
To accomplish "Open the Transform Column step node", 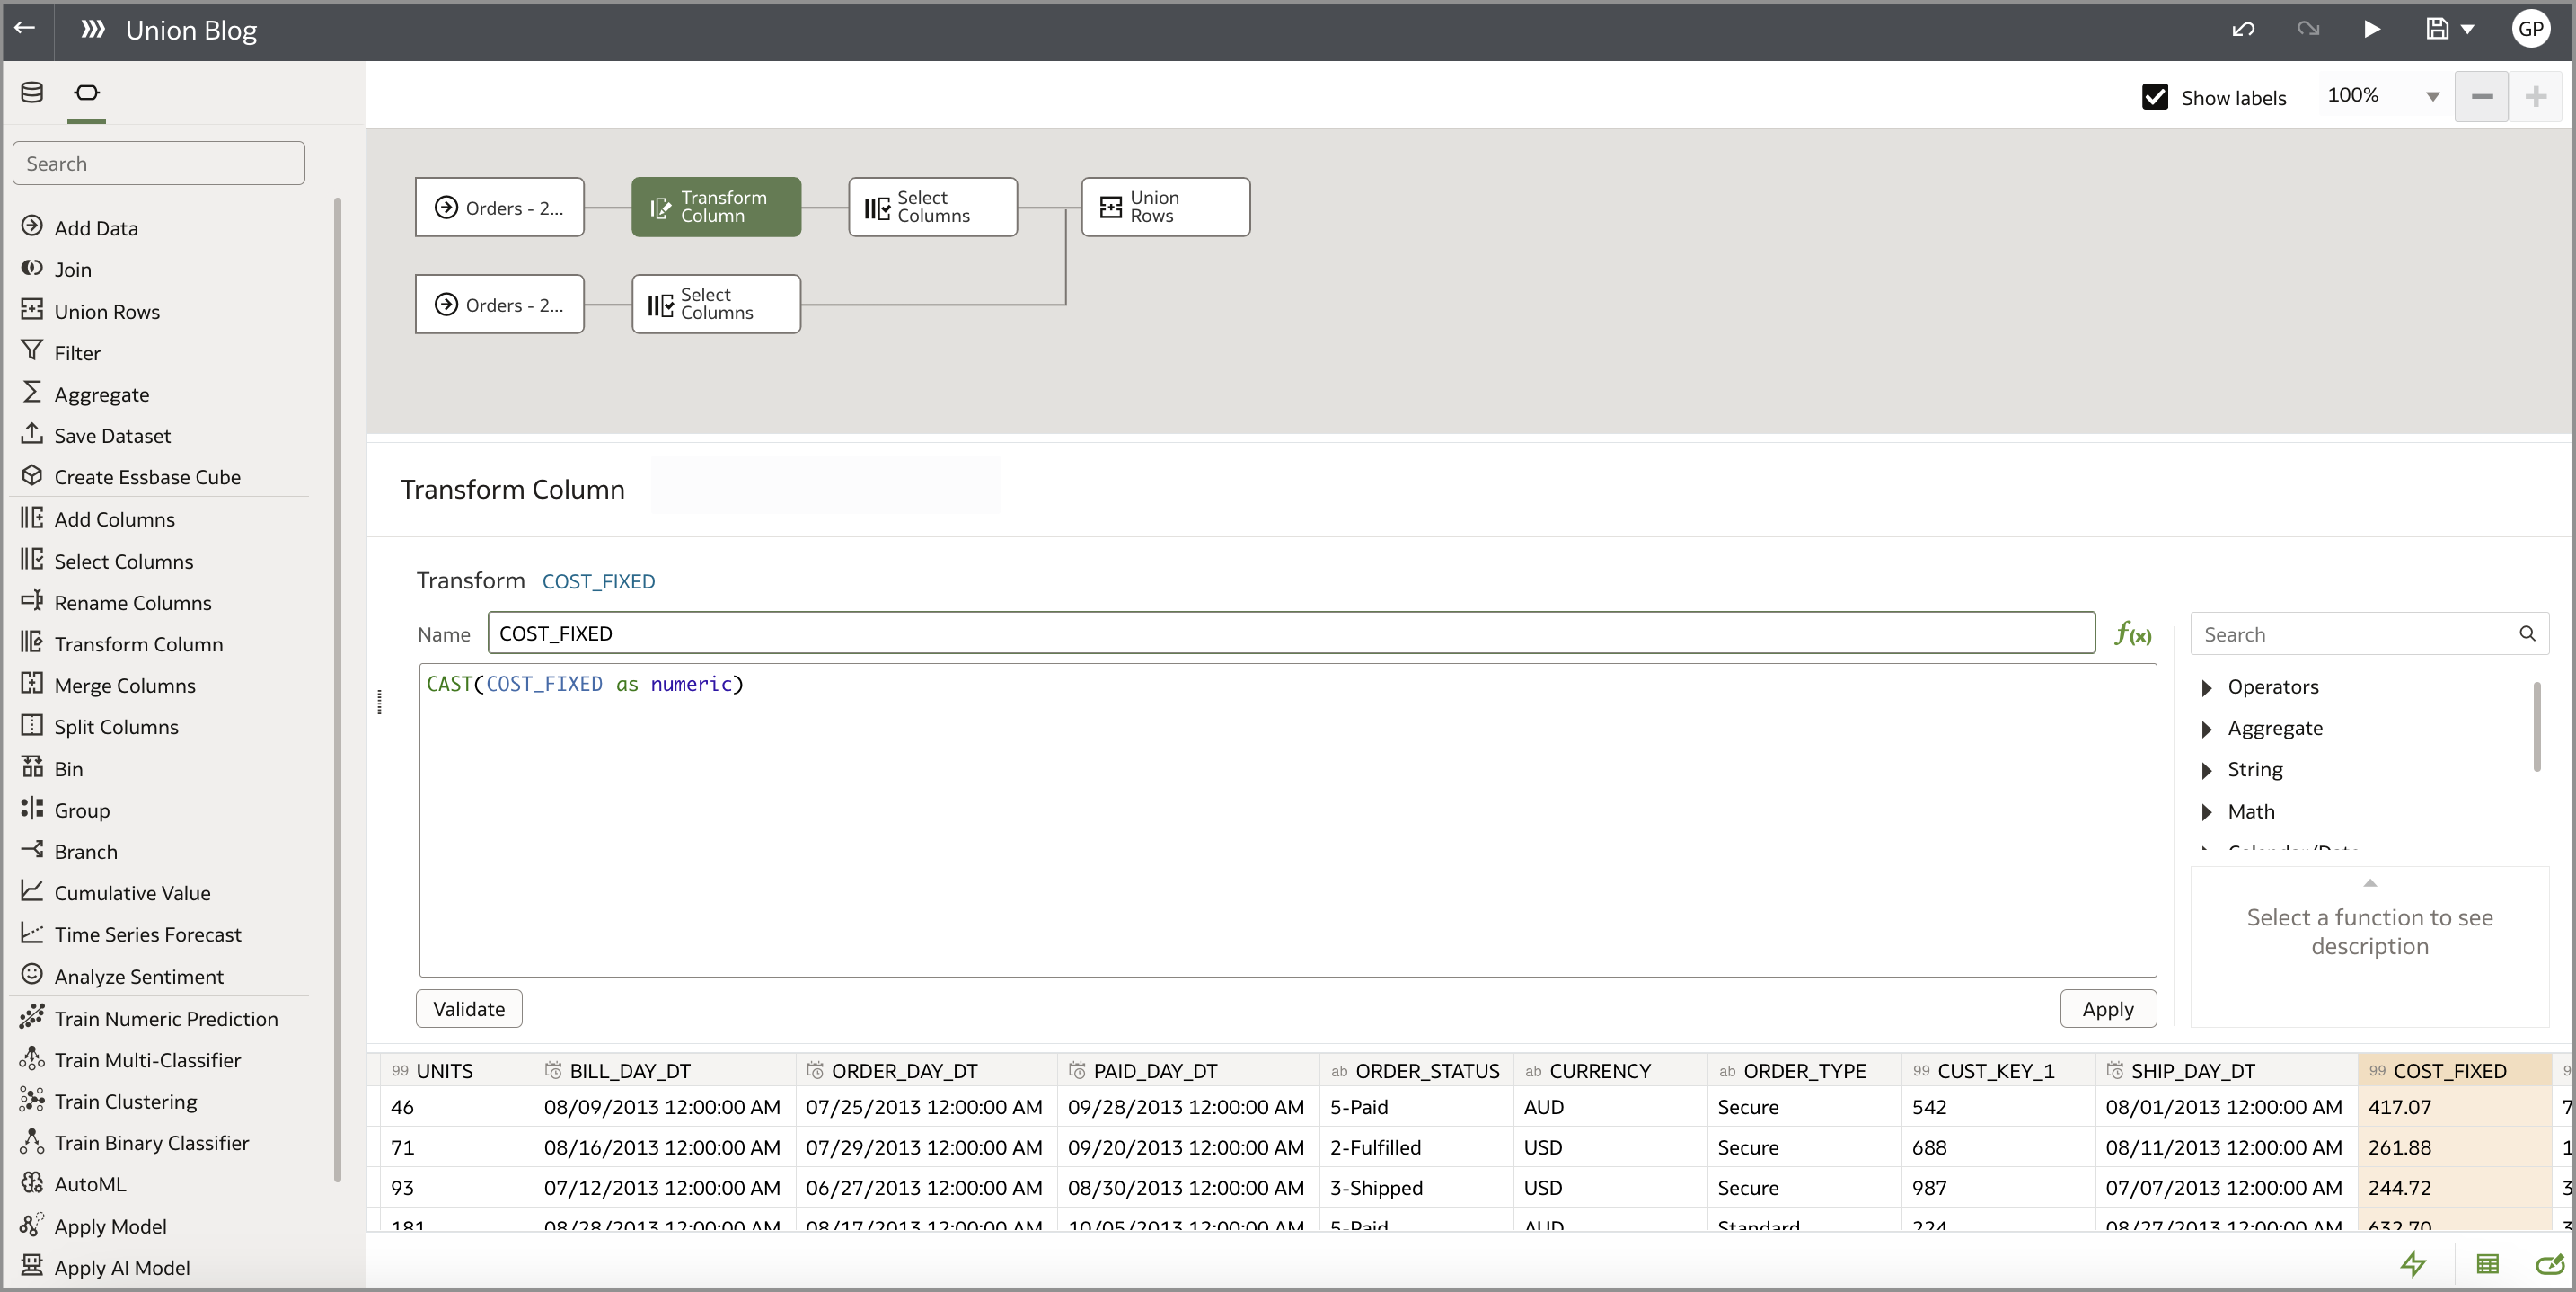I will coord(715,207).
